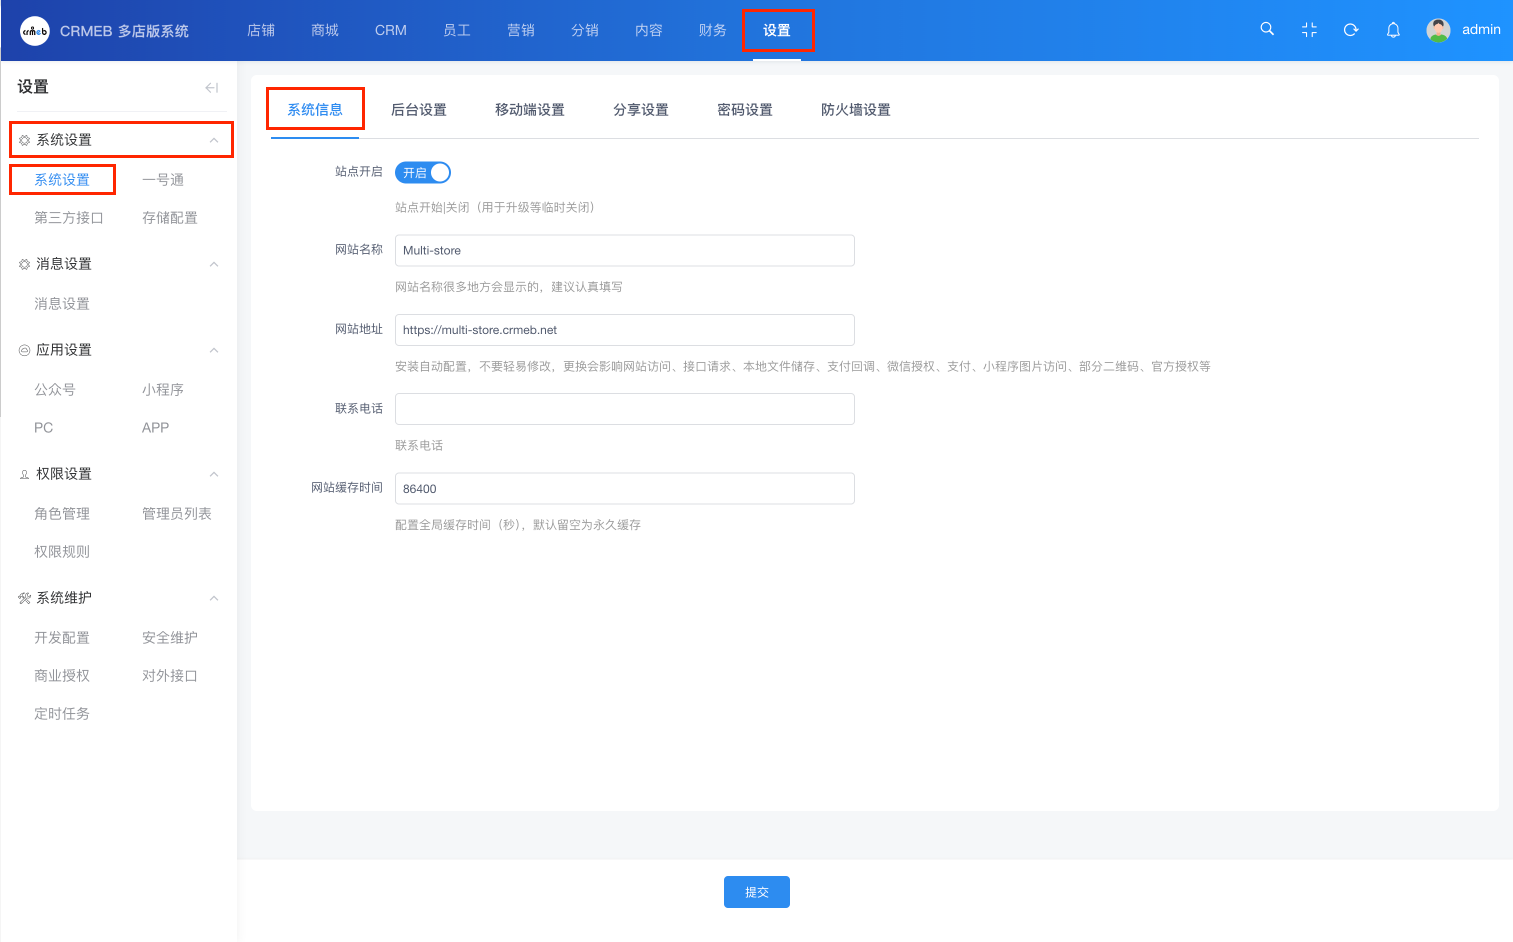
Task: Open 开发配置 sidebar item
Action: (62, 638)
